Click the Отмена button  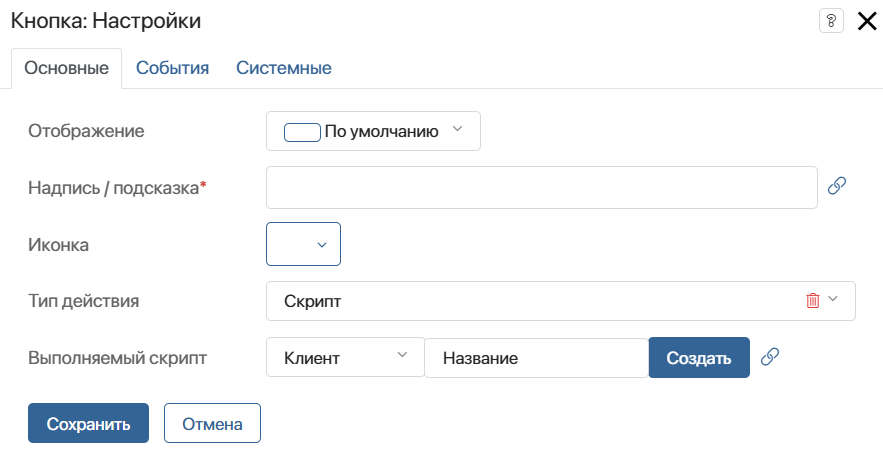coord(212,423)
